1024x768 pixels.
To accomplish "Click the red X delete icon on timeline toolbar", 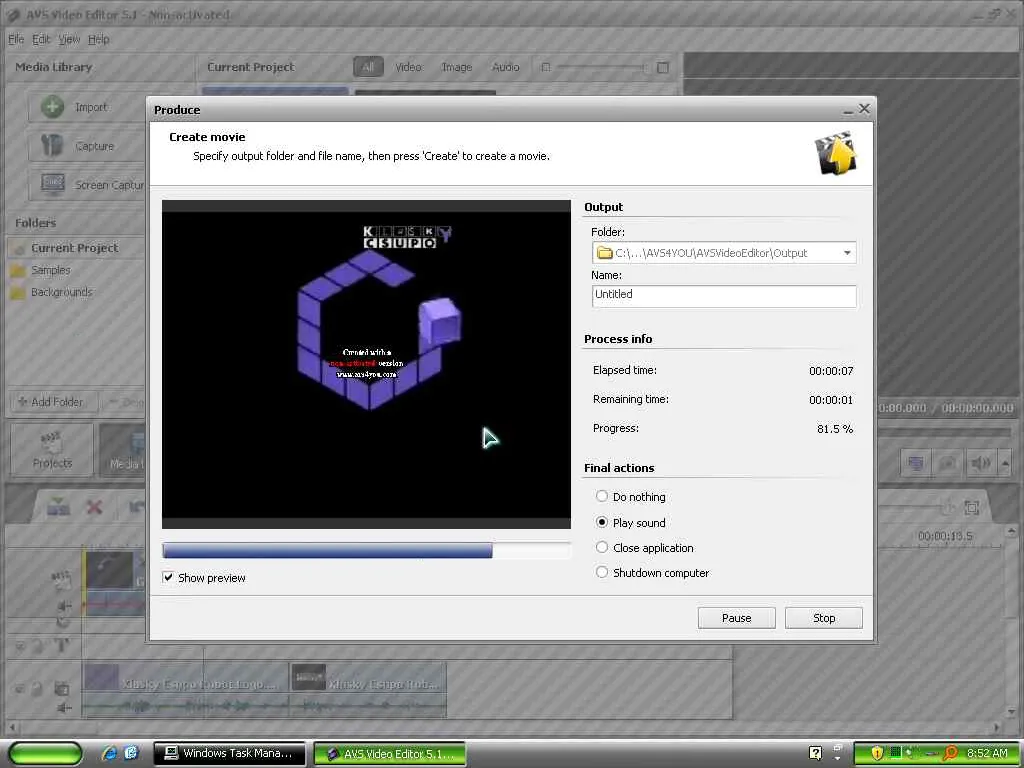I will [x=95, y=507].
